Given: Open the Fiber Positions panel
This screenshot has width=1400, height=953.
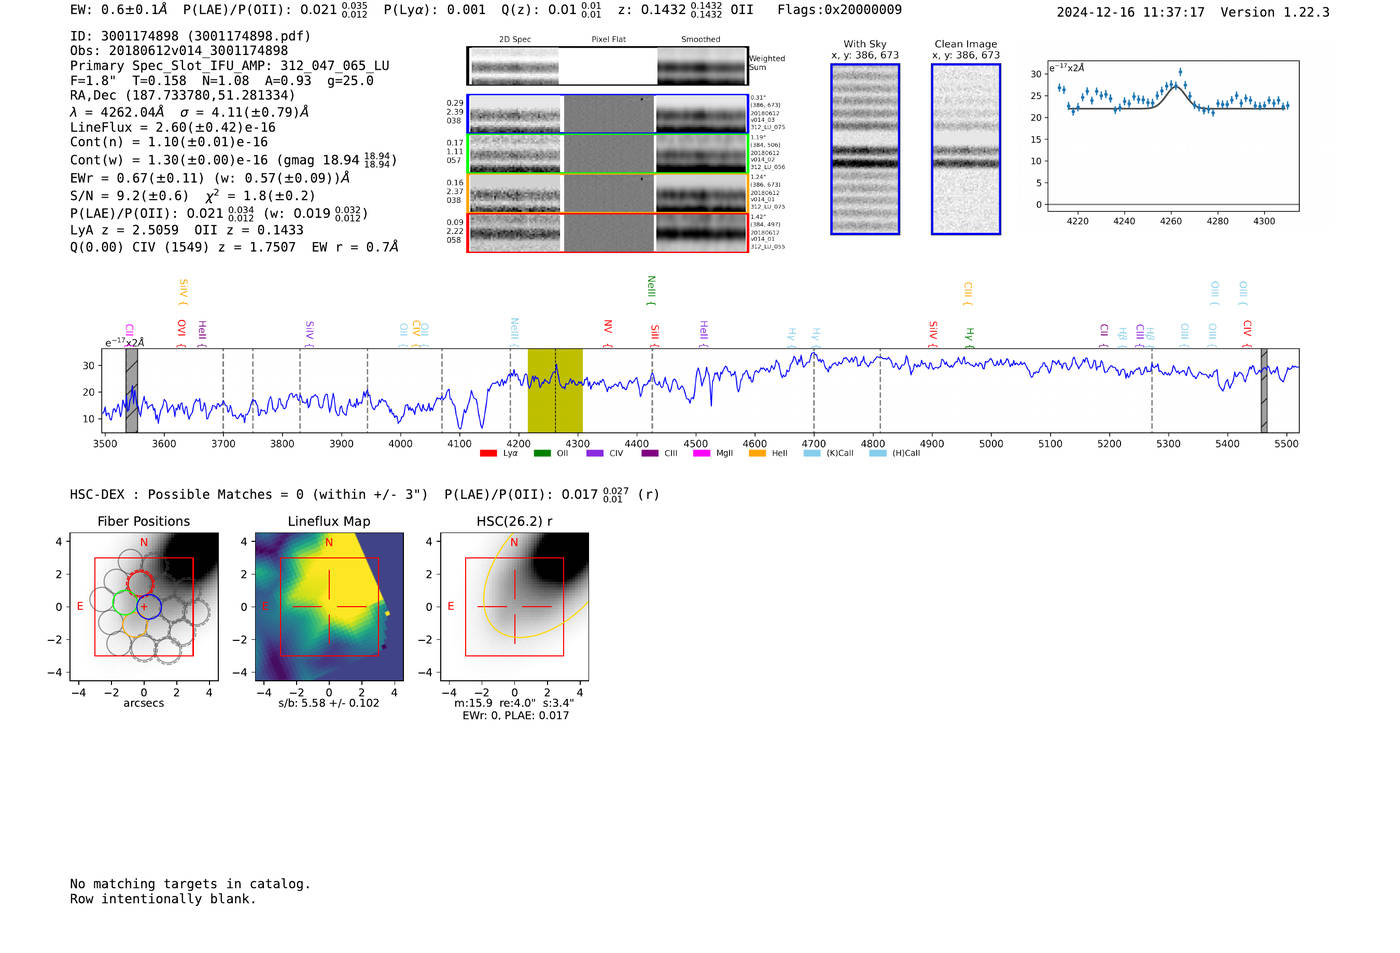Looking at the screenshot, I should point(143,607).
